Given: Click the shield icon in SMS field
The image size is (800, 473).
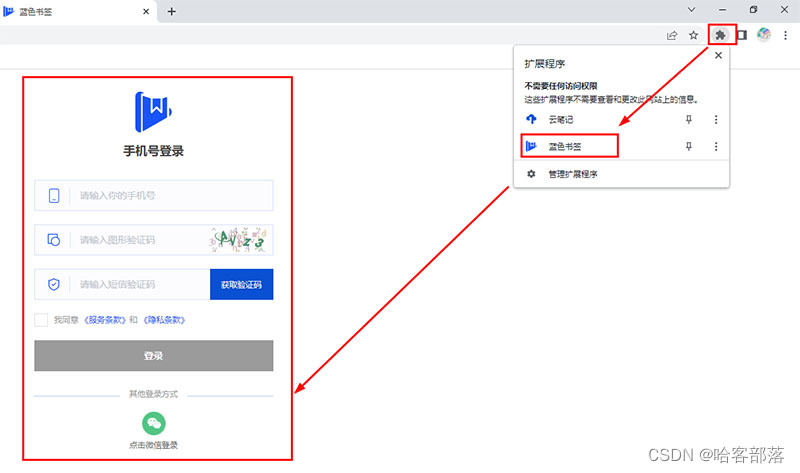Looking at the screenshot, I should [x=54, y=284].
